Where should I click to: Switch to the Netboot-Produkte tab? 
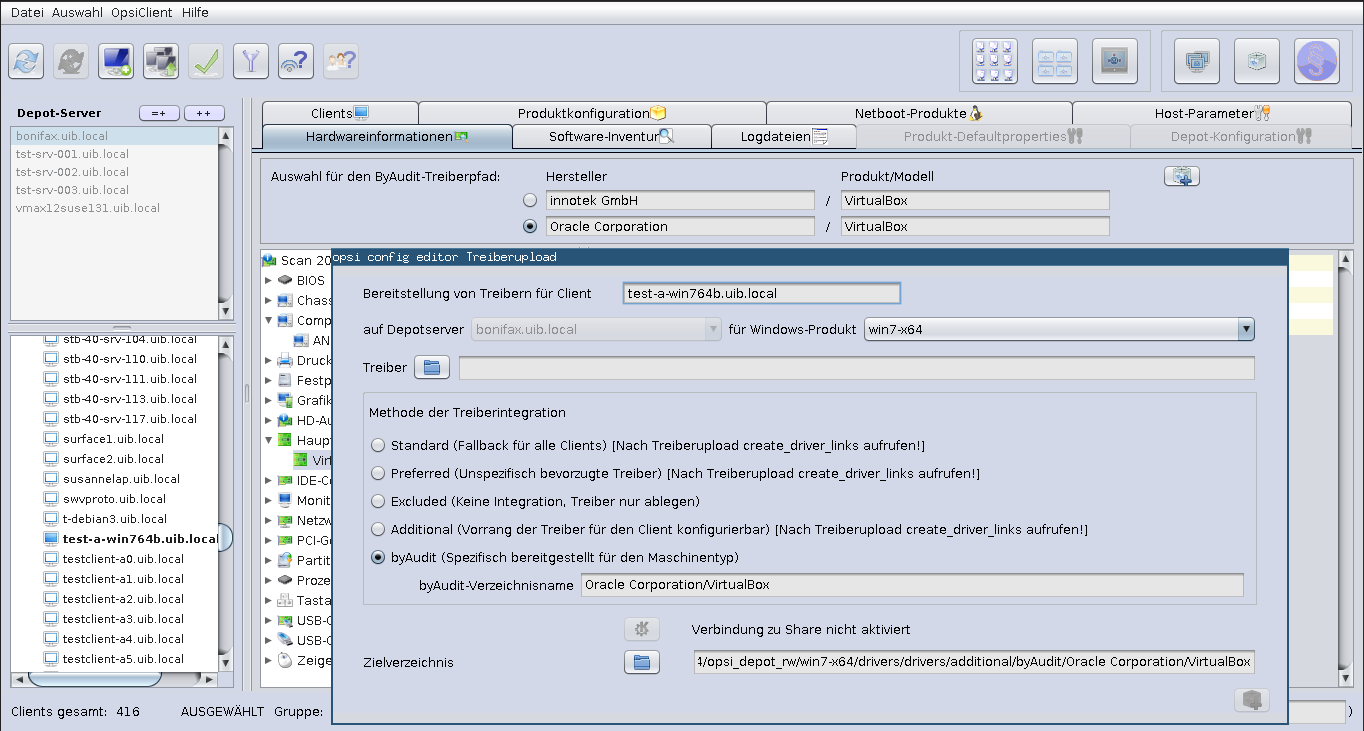pos(919,113)
